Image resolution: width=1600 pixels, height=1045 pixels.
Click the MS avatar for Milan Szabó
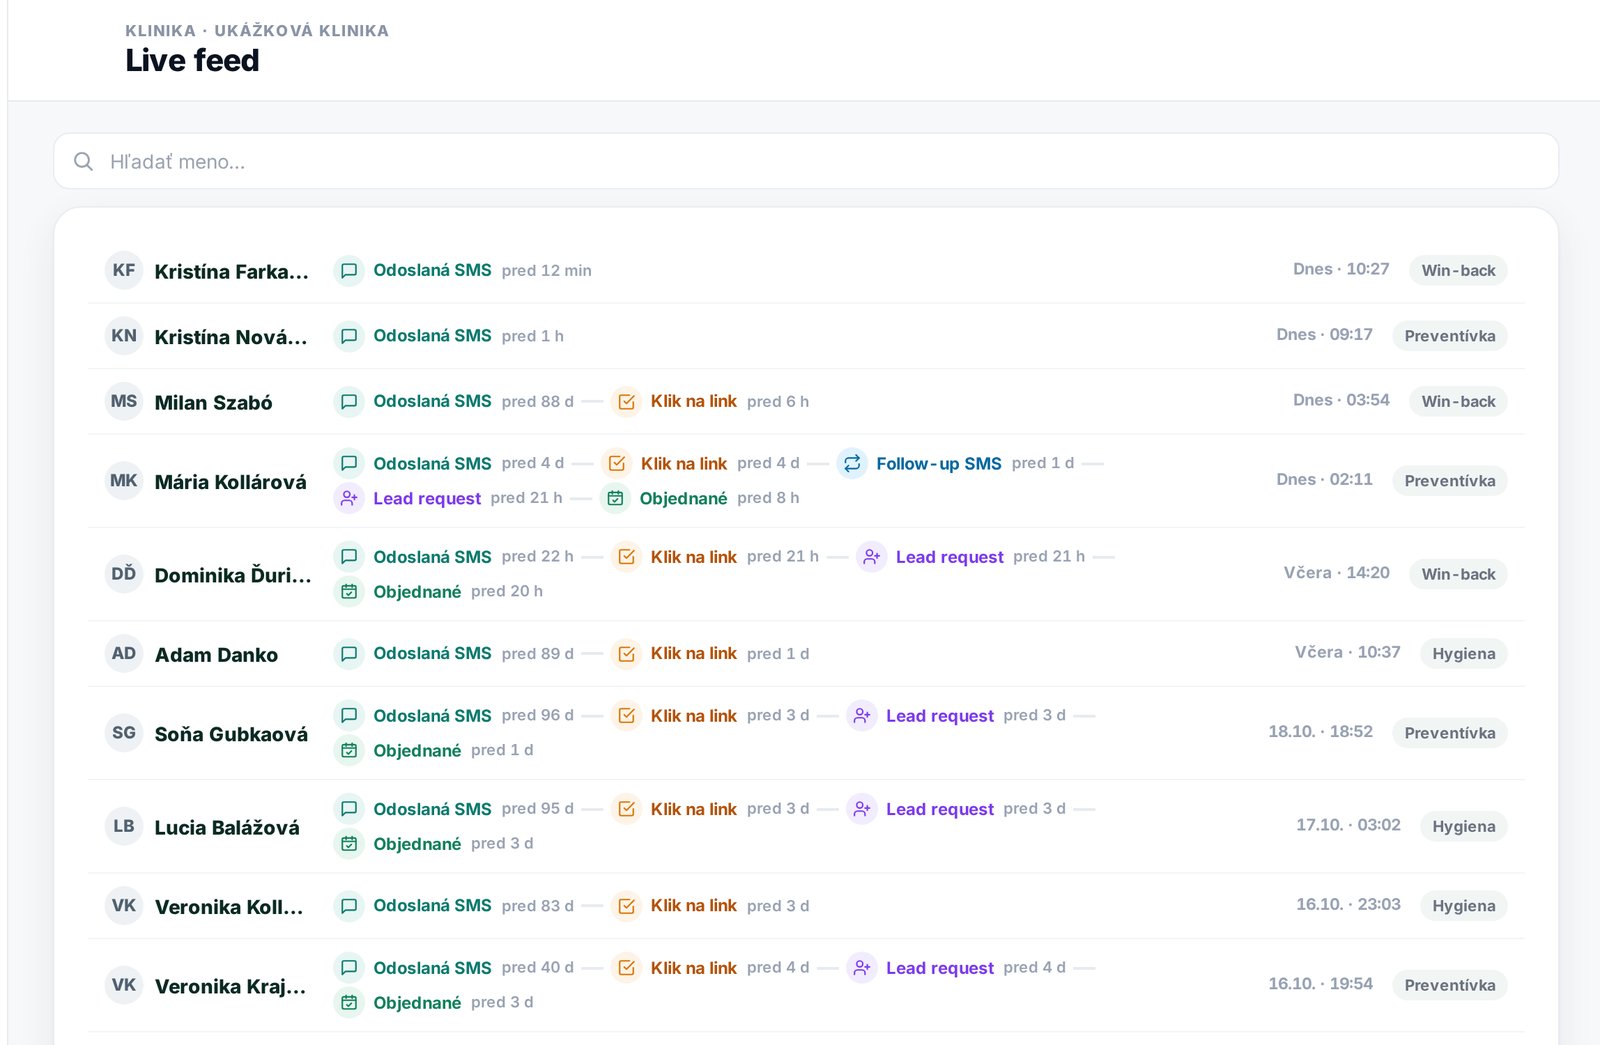coord(124,402)
